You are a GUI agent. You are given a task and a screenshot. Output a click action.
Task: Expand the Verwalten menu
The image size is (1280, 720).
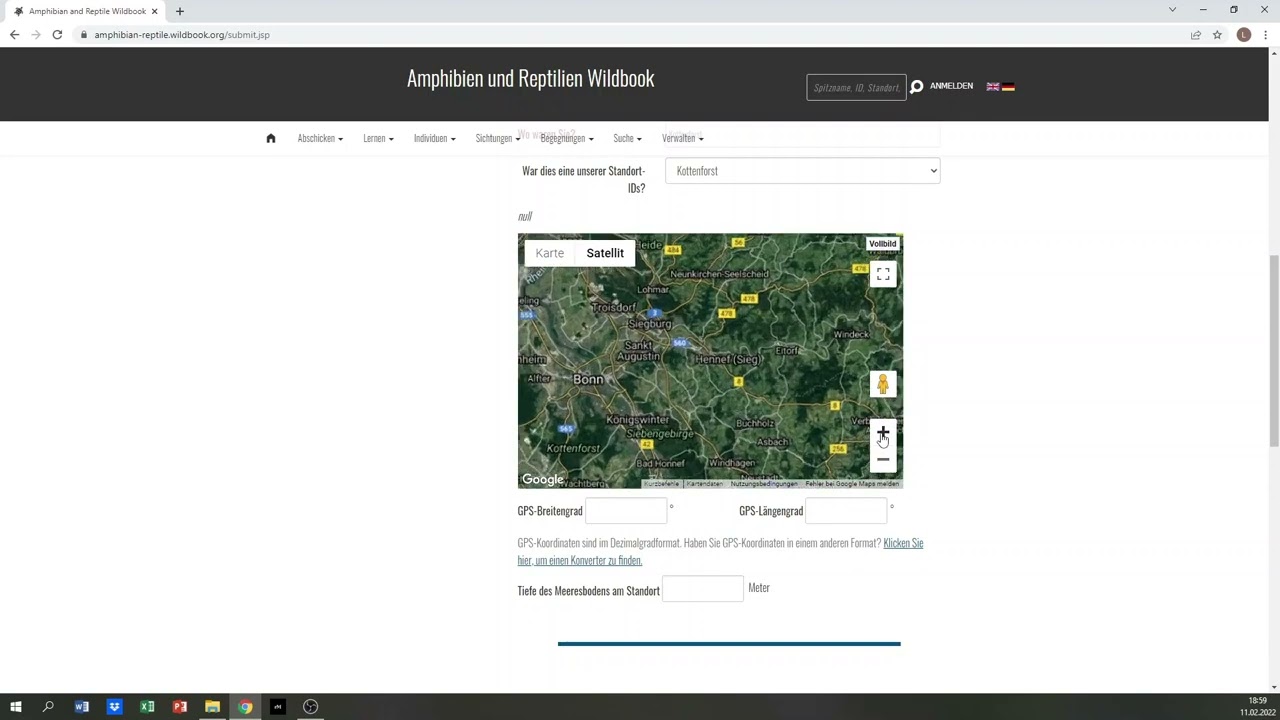(682, 138)
